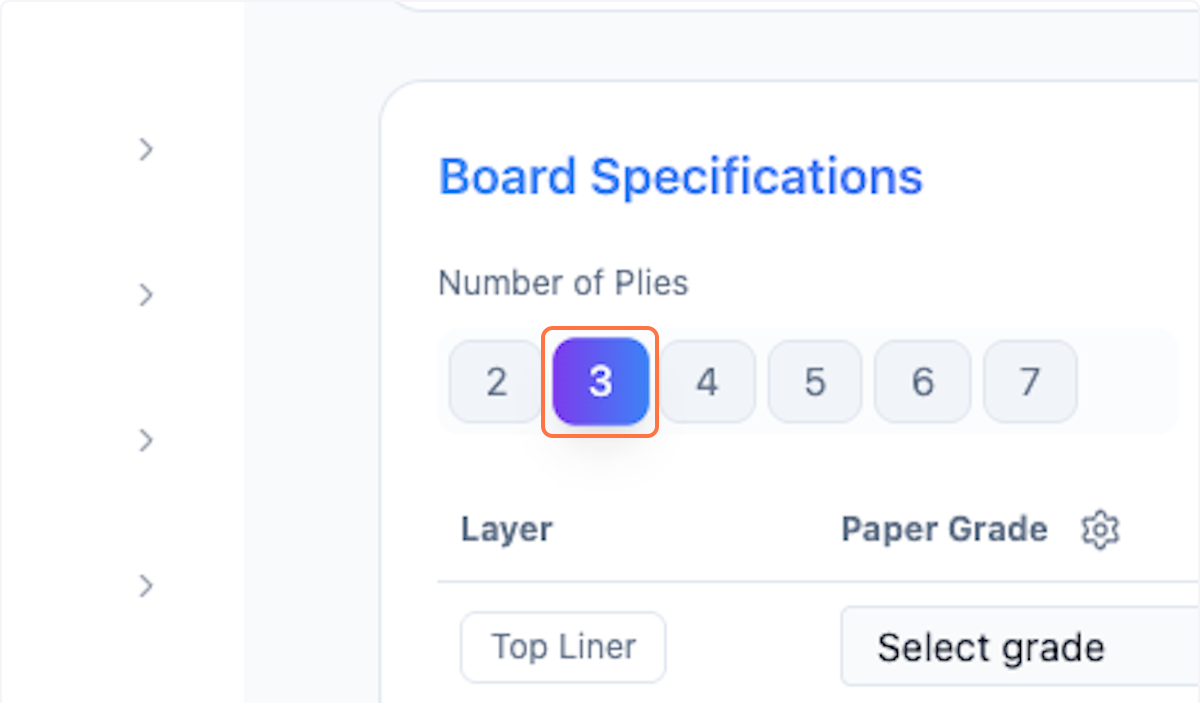Set number of plies to 5
The image size is (1200, 703).
pyautogui.click(x=814, y=382)
